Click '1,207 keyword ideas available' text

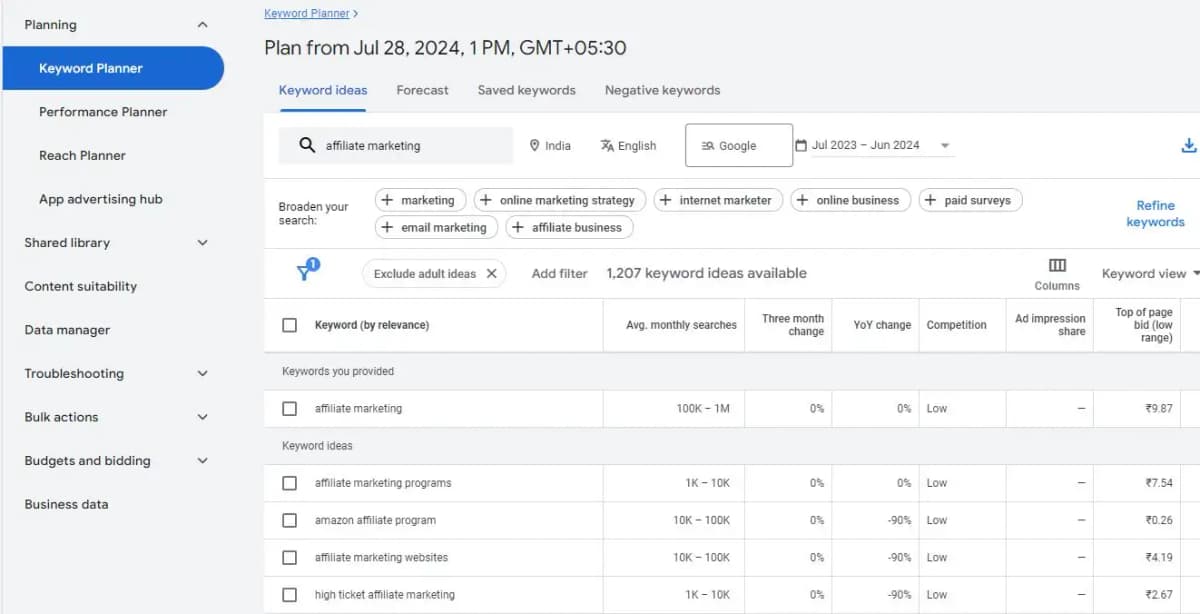(x=706, y=273)
